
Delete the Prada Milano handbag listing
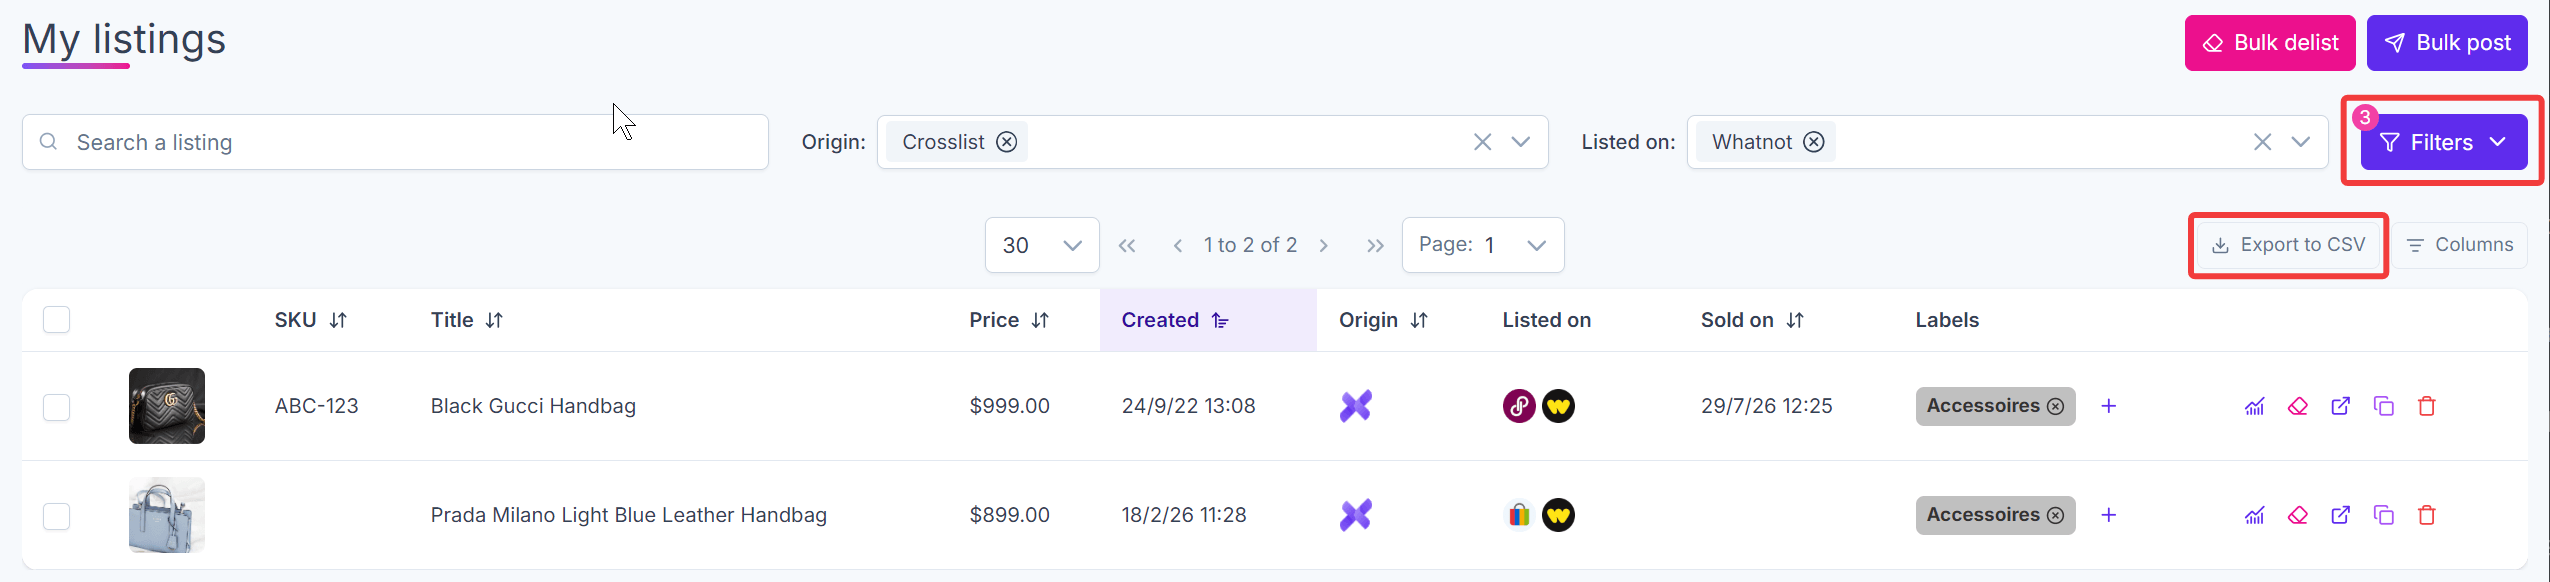click(2427, 515)
